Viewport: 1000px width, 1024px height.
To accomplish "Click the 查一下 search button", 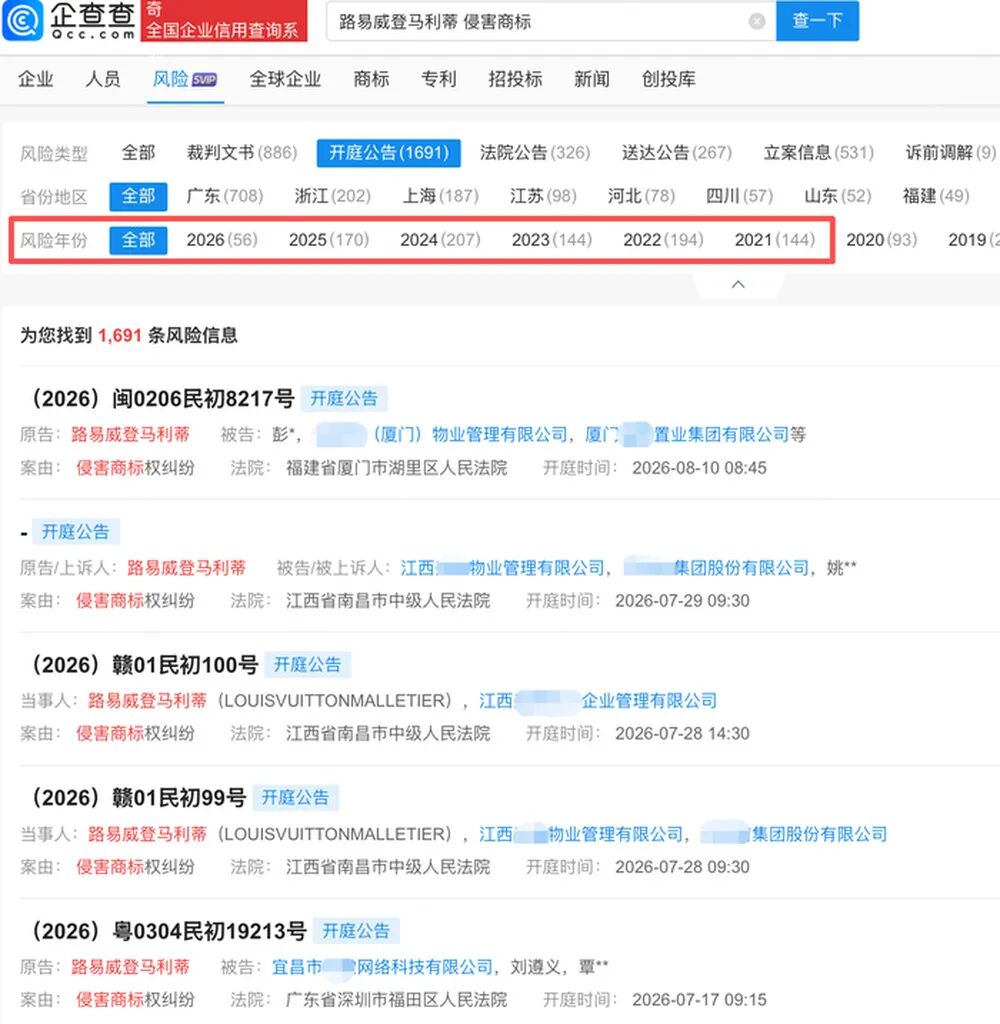I will (817, 21).
